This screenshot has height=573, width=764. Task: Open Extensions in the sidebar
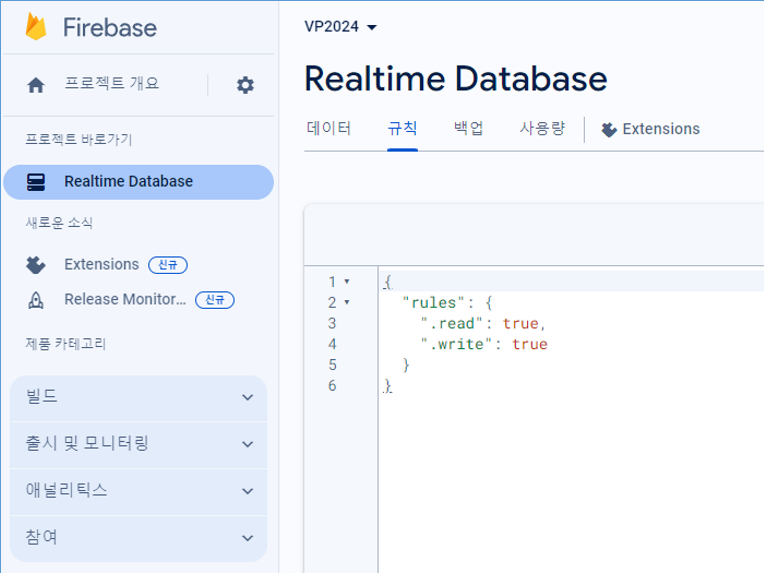tap(101, 264)
